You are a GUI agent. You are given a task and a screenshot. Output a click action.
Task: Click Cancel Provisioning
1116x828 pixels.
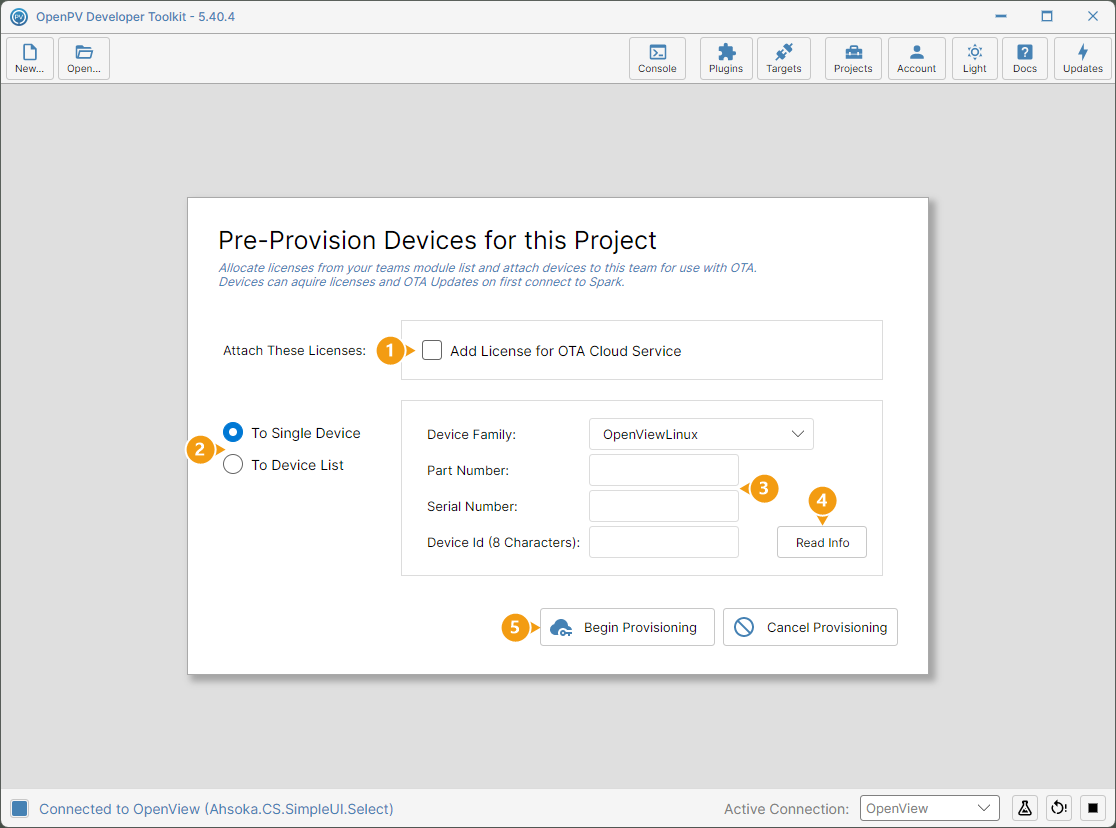[x=810, y=627]
